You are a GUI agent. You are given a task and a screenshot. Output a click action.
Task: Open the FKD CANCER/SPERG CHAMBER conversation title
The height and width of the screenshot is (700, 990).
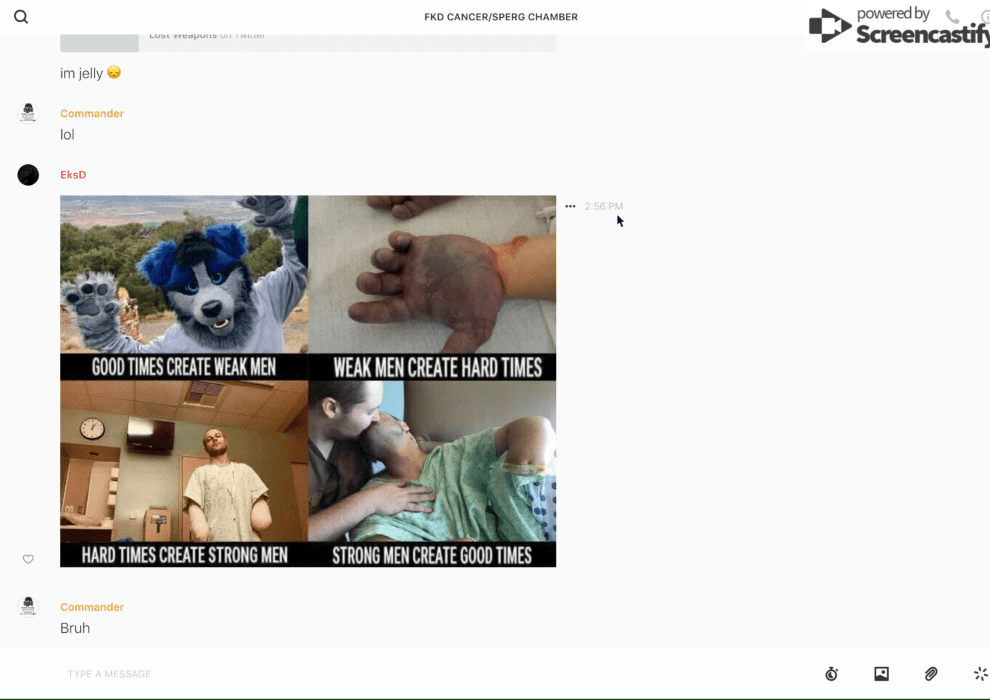501,17
